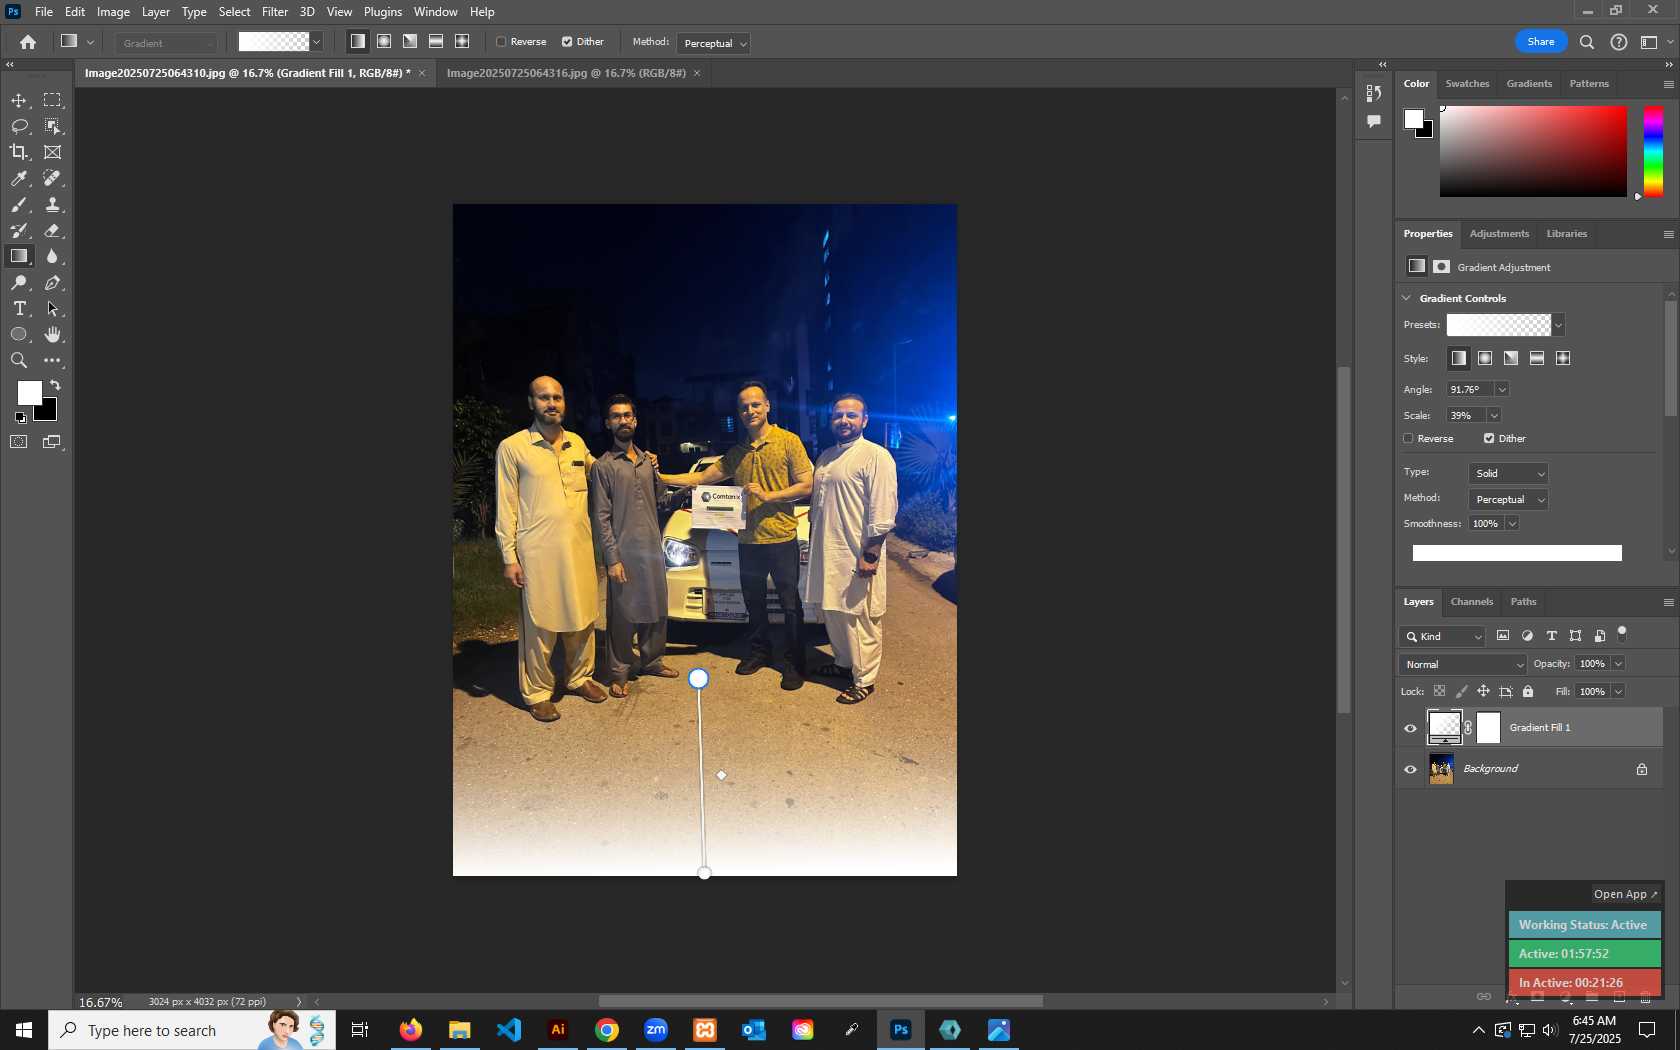Swap foreground and background colors

56,385
